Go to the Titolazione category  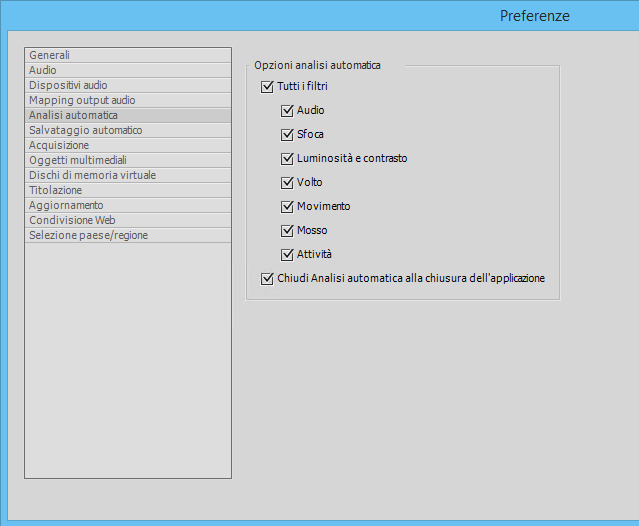56,190
